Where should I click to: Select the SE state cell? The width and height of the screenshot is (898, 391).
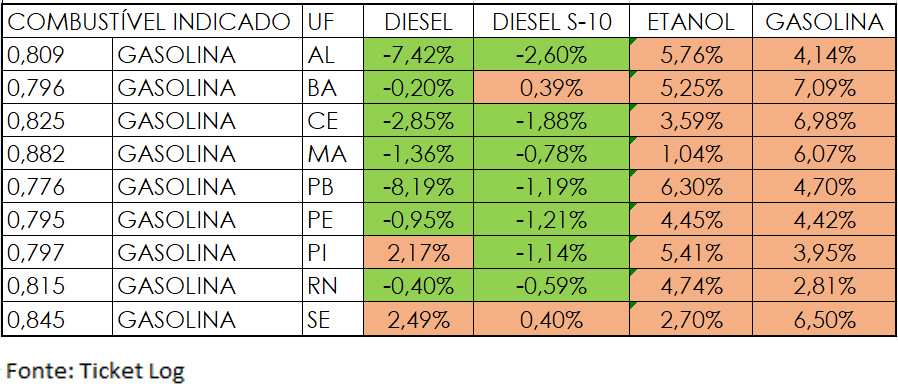333,319
